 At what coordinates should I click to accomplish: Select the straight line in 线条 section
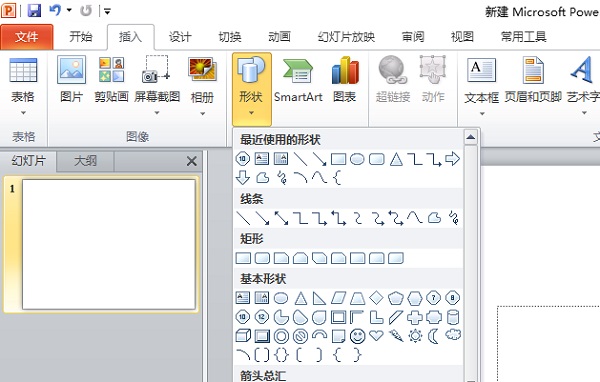(x=243, y=218)
